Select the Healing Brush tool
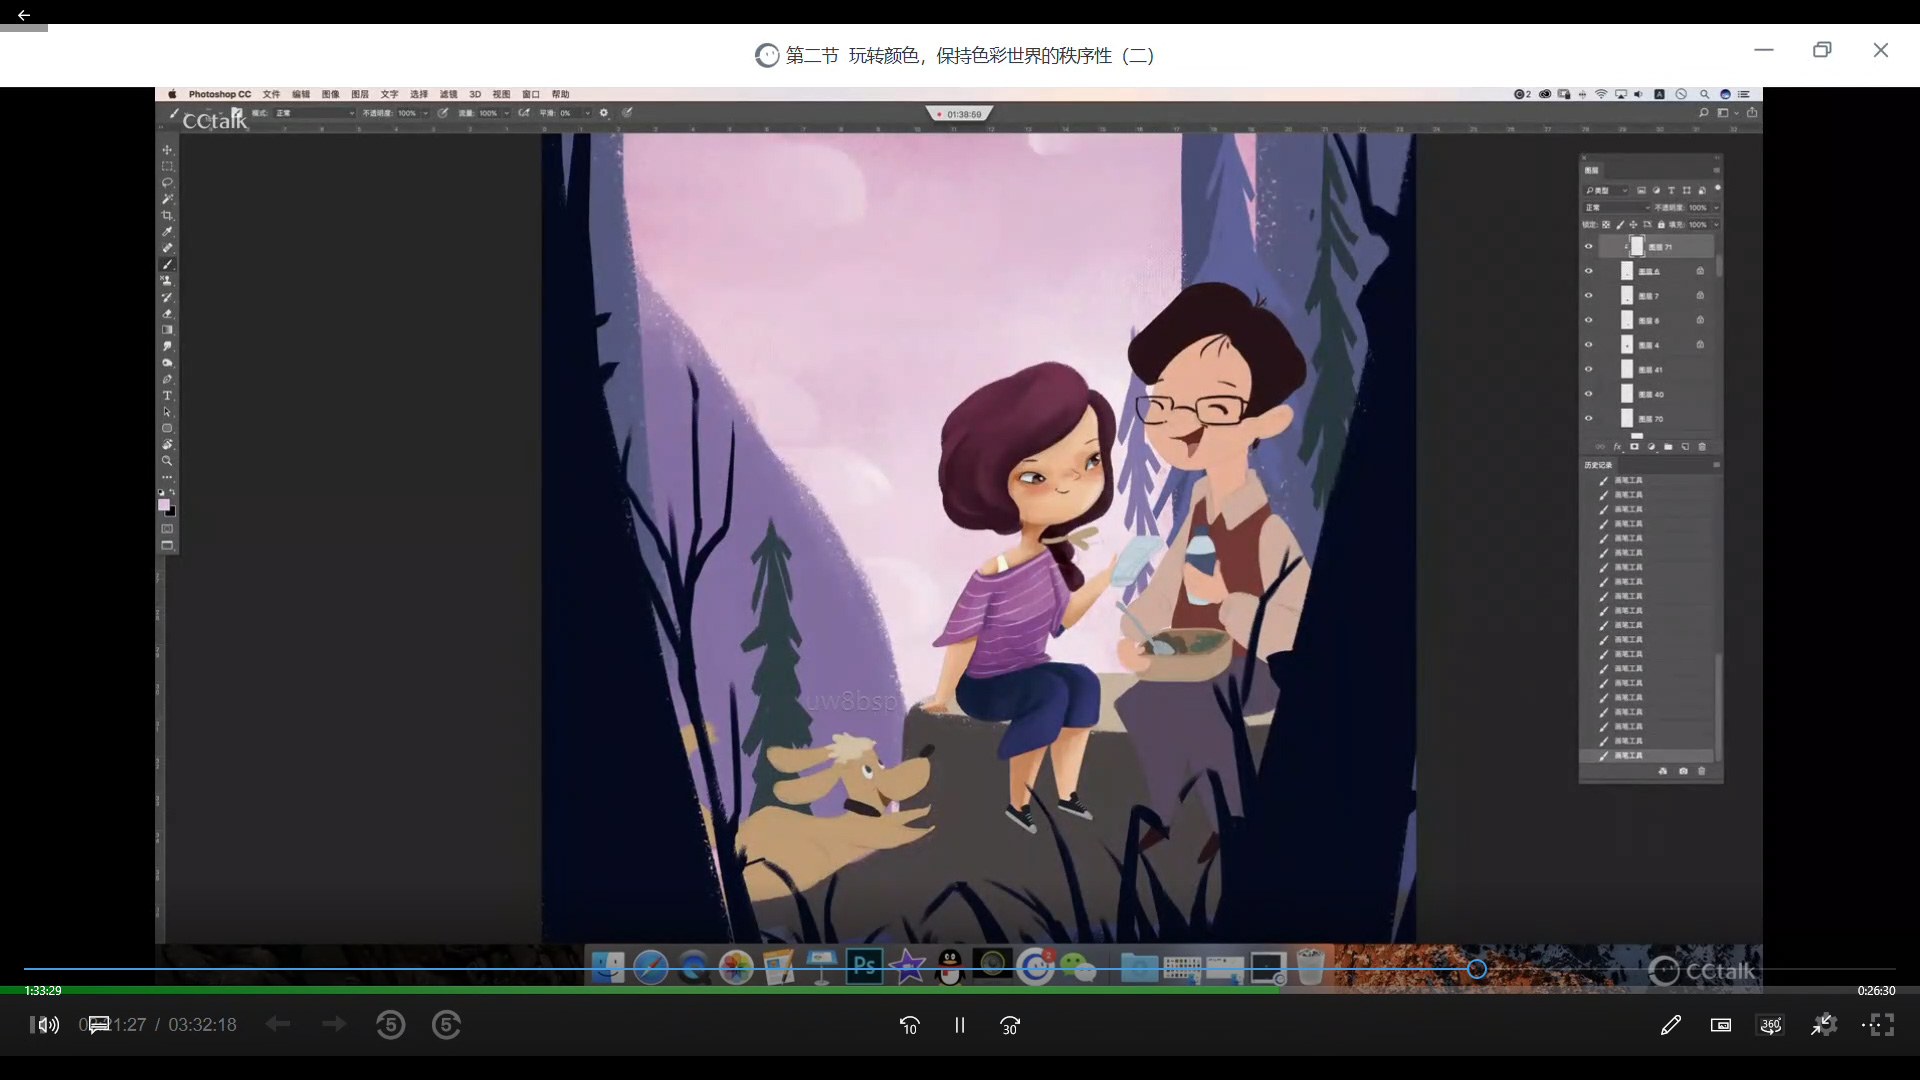This screenshot has width=1920, height=1080. click(x=167, y=248)
